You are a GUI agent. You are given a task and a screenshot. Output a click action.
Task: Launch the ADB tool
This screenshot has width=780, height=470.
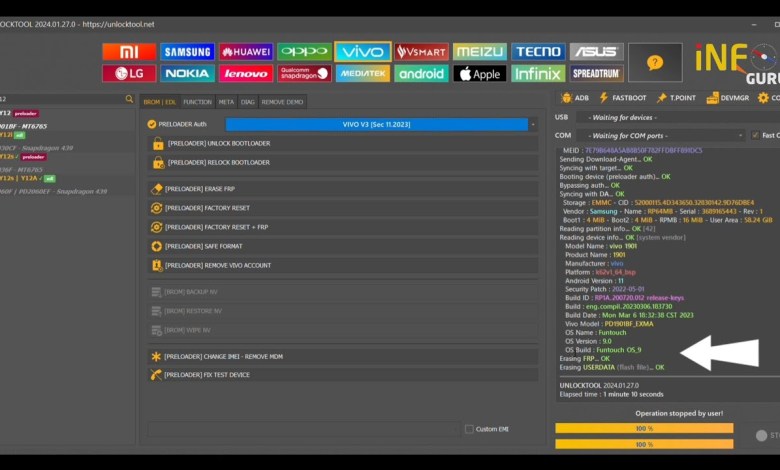[575, 98]
